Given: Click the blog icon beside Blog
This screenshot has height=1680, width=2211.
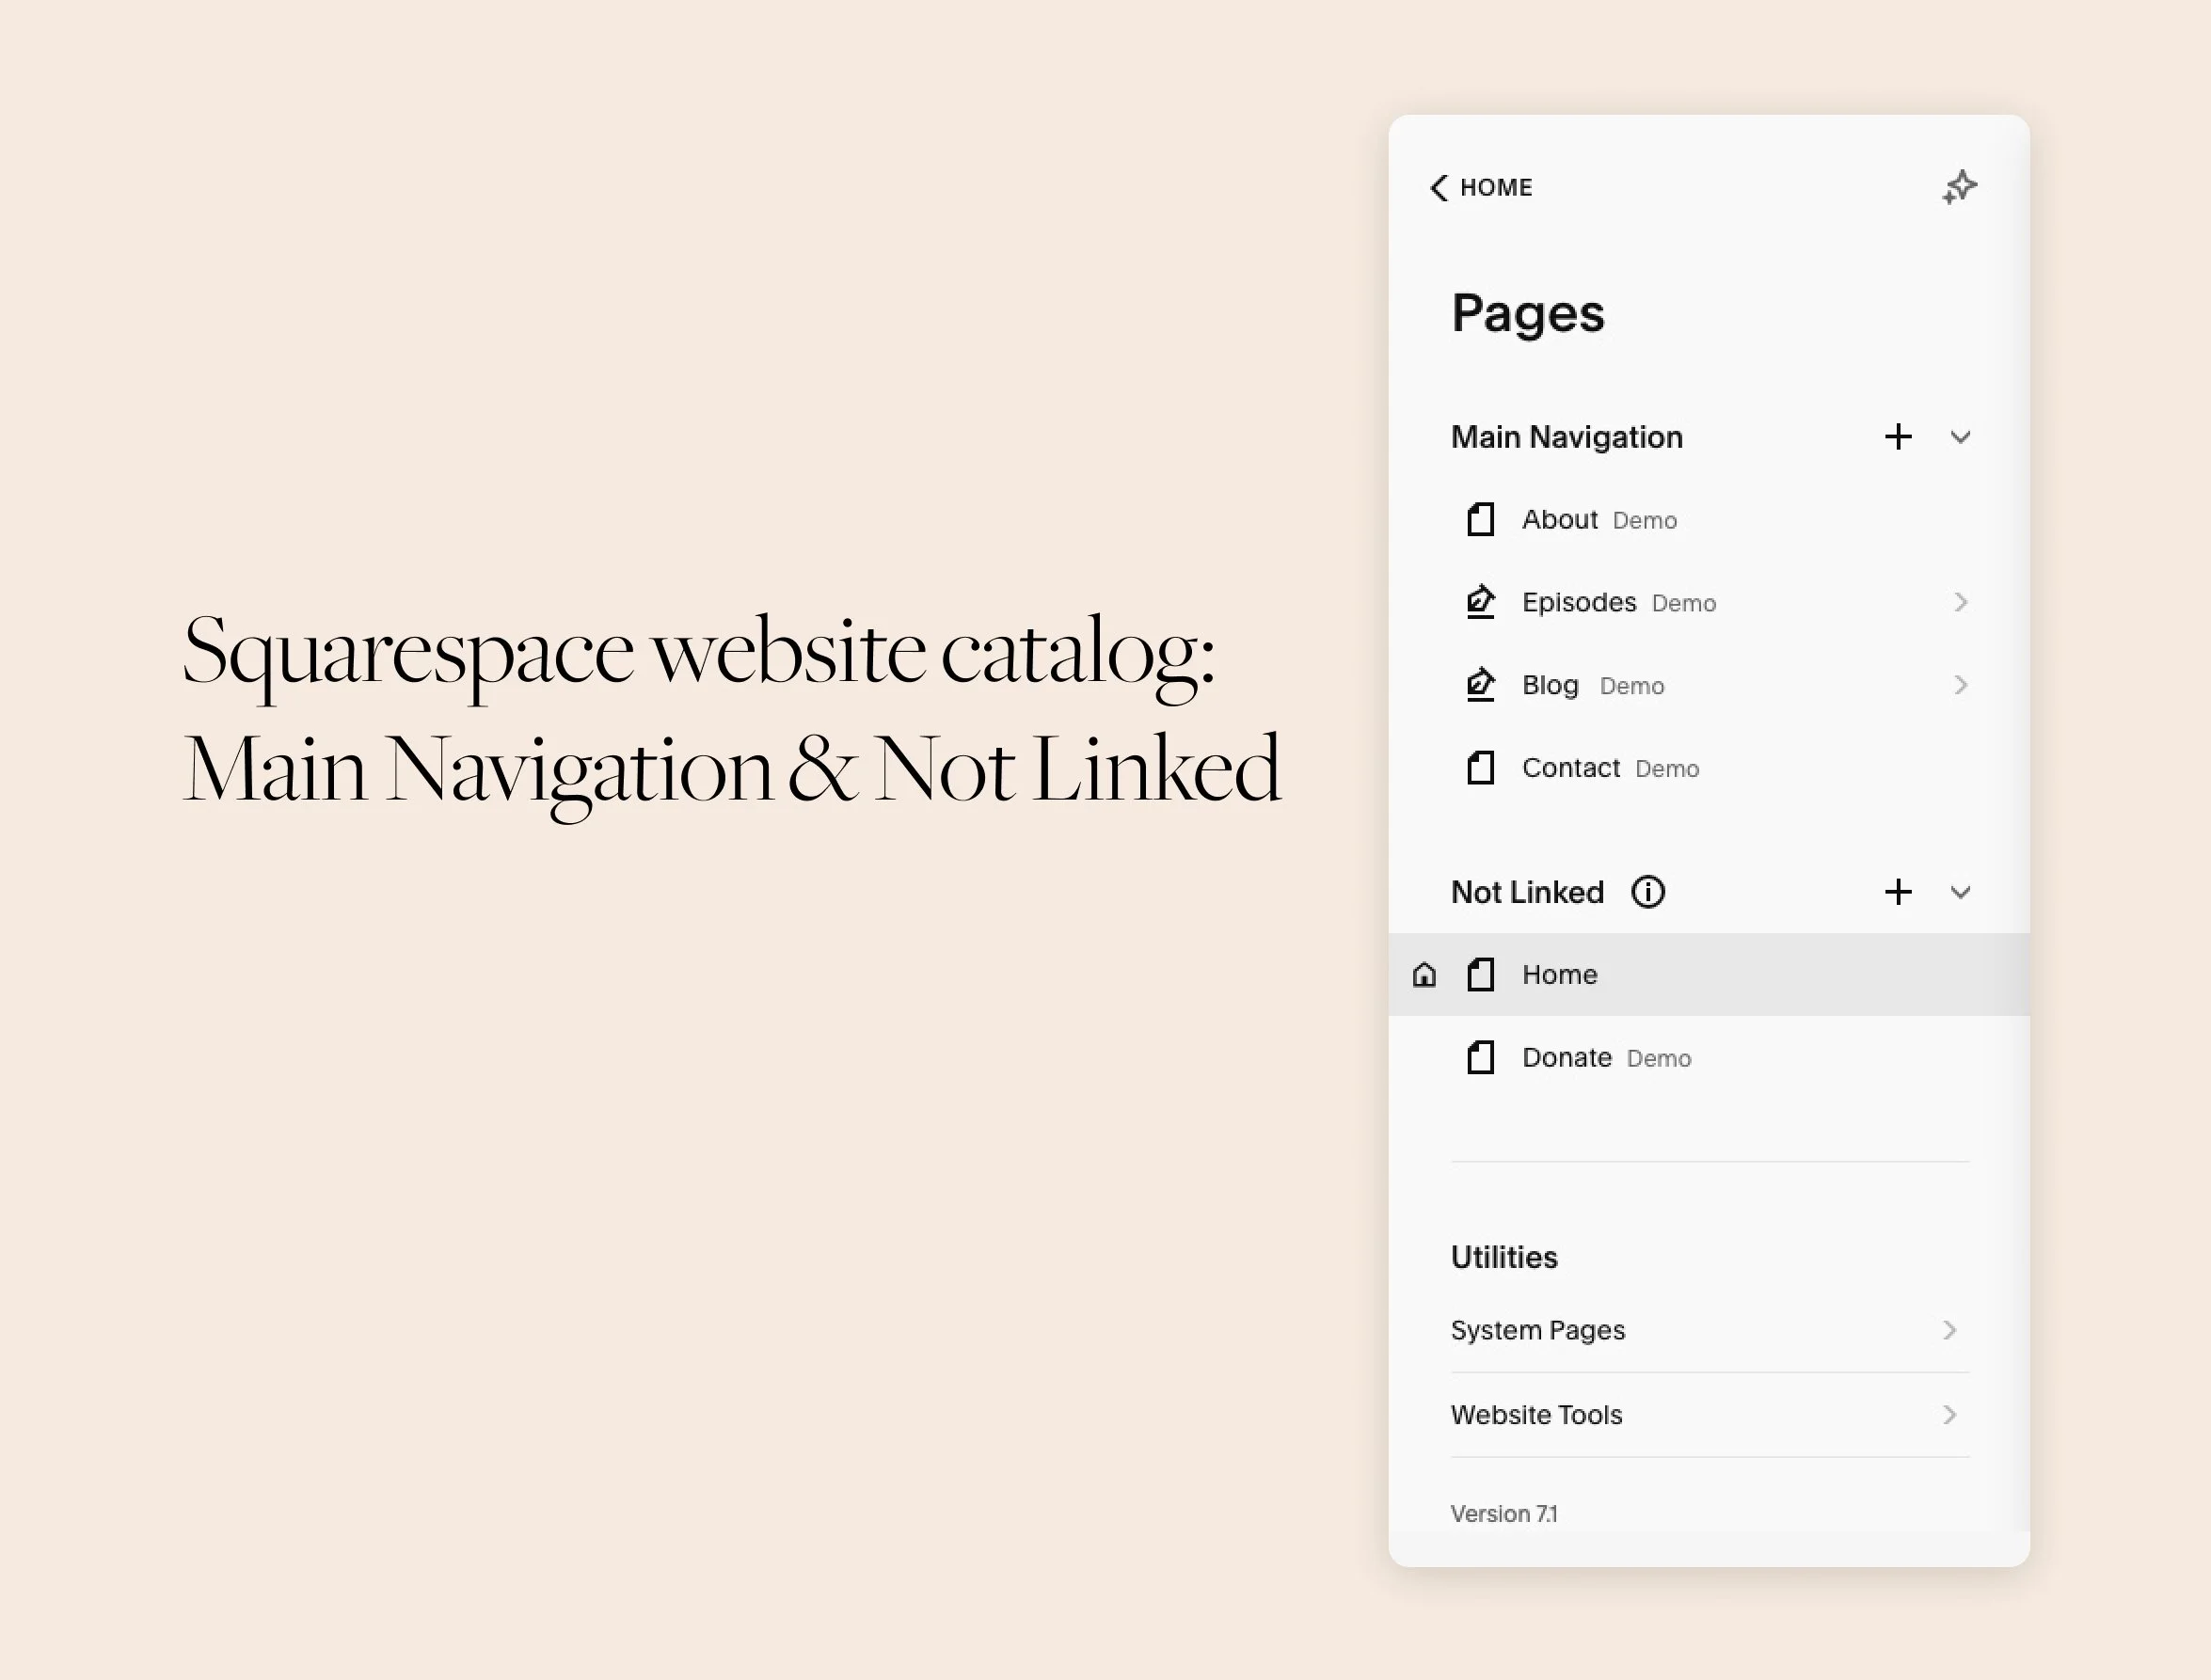Looking at the screenshot, I should click(x=1480, y=685).
